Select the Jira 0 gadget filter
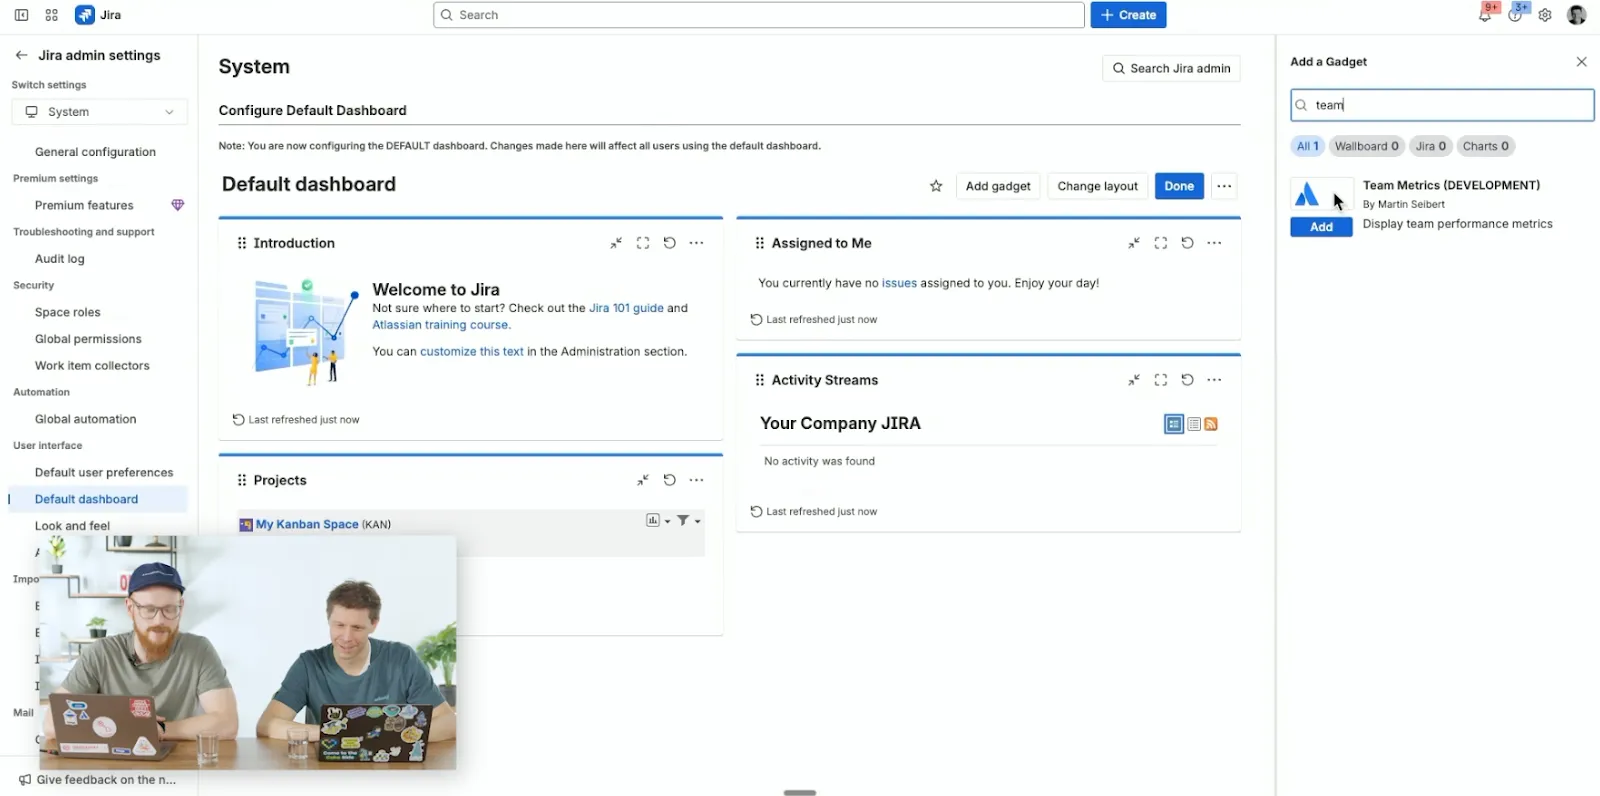 tap(1431, 146)
